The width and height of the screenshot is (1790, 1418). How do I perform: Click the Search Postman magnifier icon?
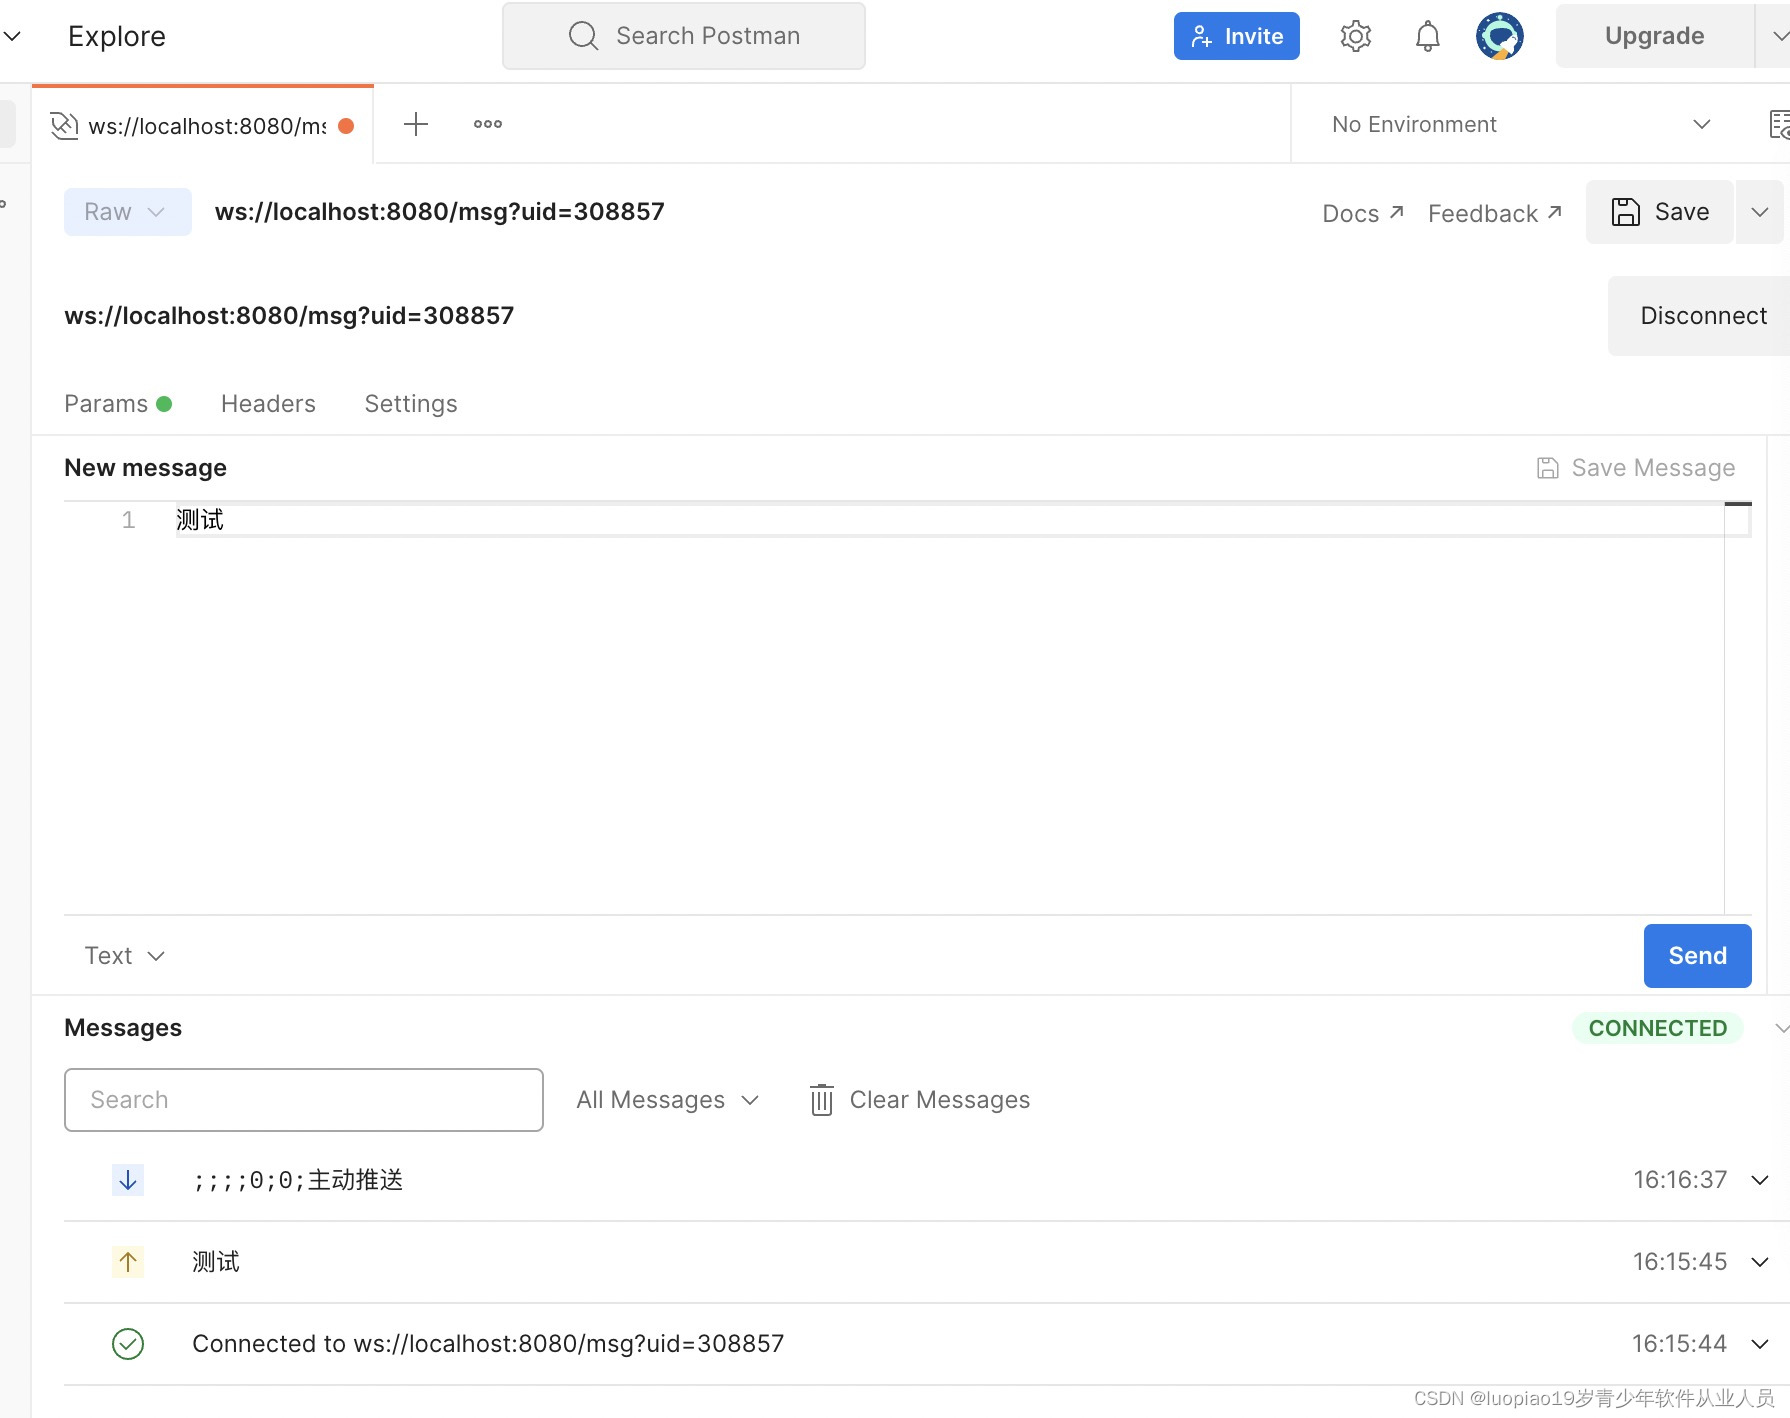[583, 35]
